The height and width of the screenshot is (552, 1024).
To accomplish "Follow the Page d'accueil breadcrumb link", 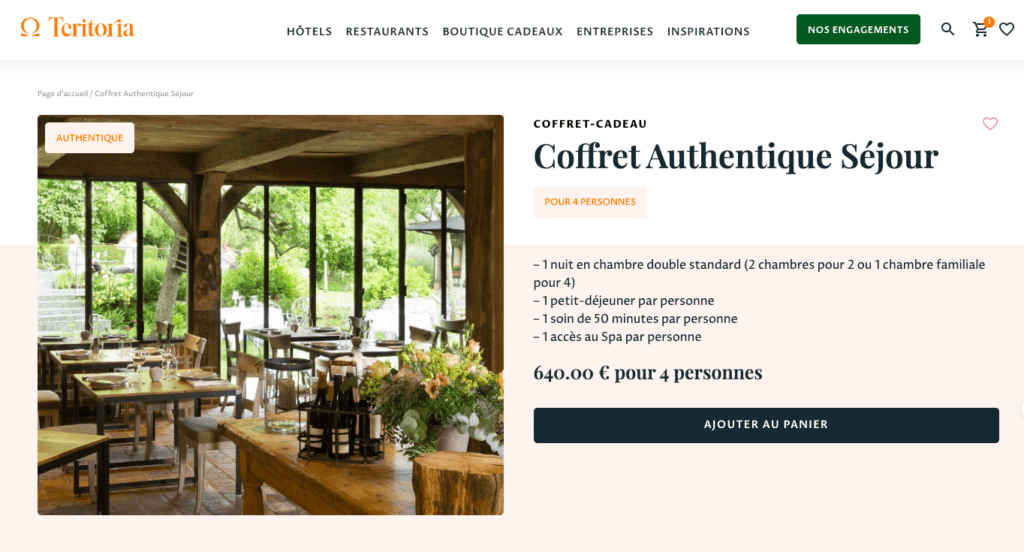I will (62, 93).
